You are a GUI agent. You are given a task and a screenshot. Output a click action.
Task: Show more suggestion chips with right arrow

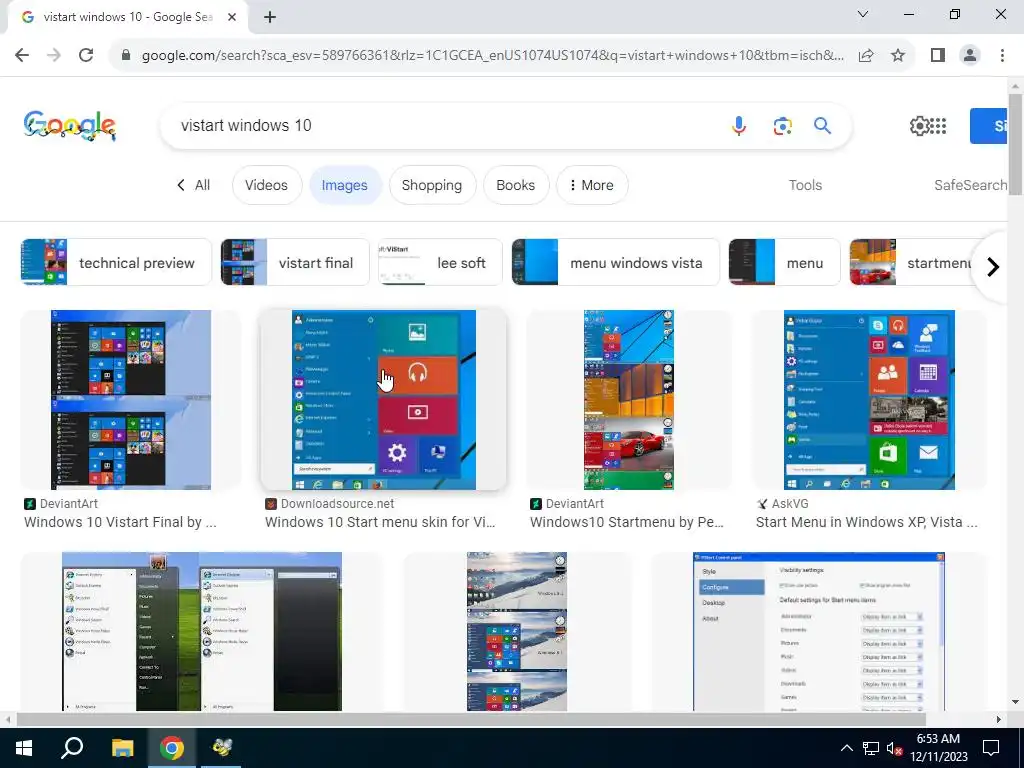tap(993, 267)
